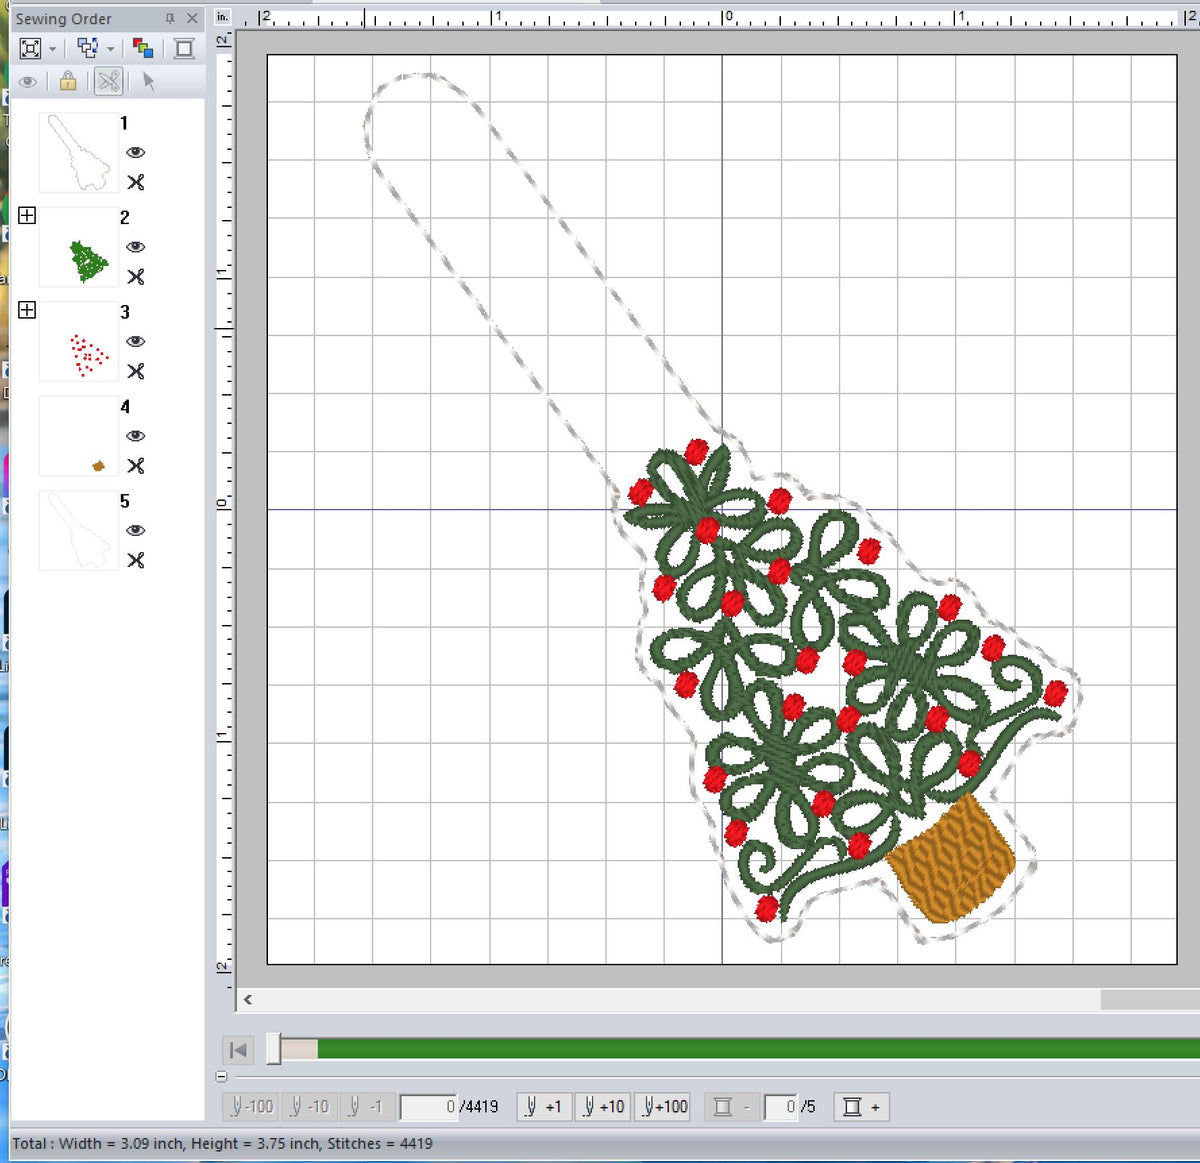
Task: Click the hoop frame icon in Sewing Order toolbar
Action: (182, 48)
